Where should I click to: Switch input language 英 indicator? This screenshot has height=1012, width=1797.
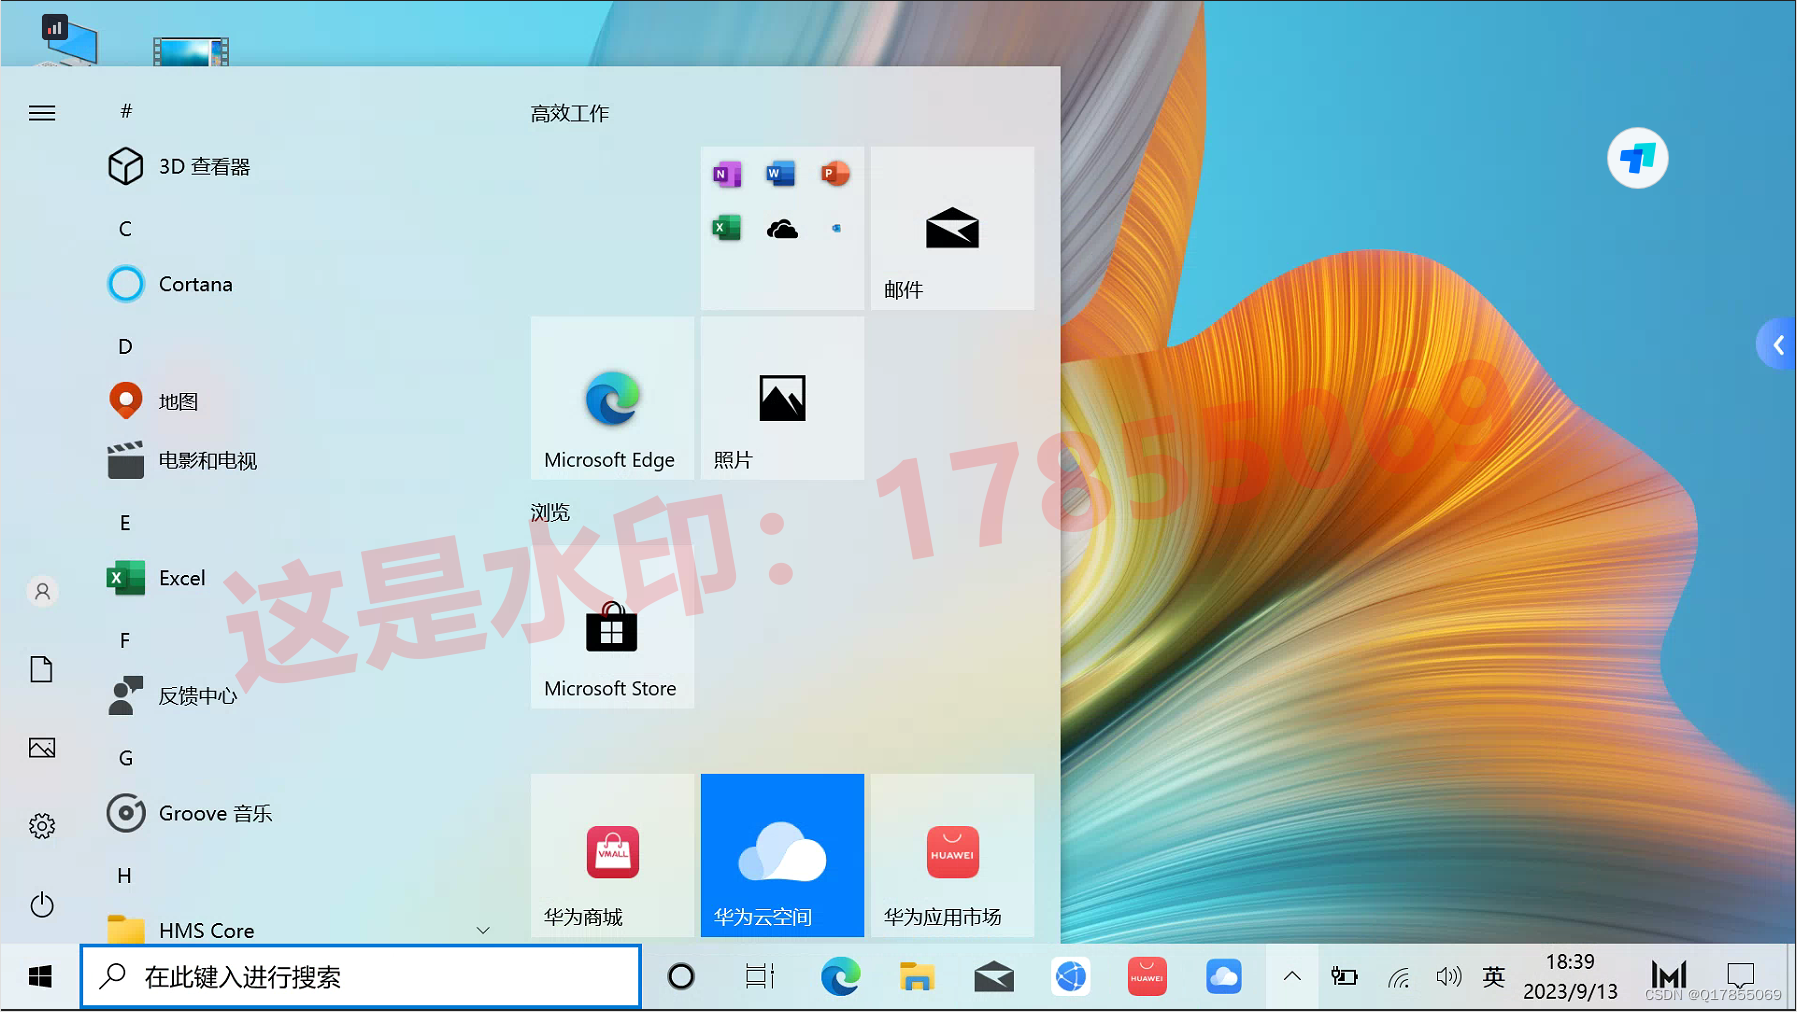pos(1494,977)
